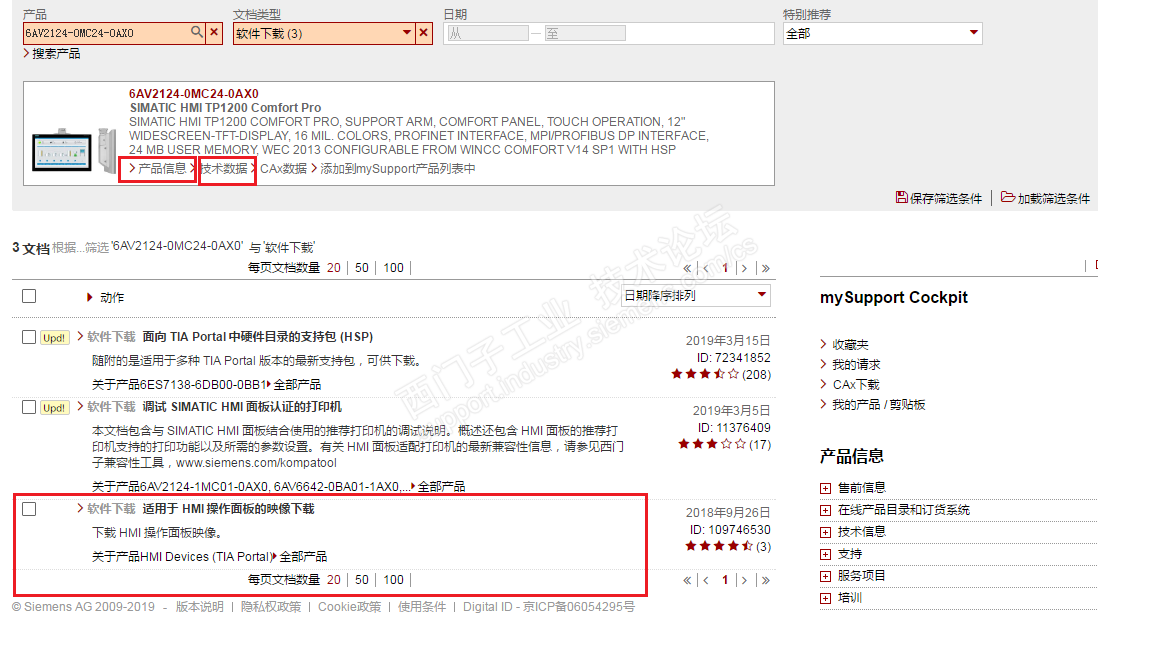Expand the 技术信息 section

(x=826, y=533)
